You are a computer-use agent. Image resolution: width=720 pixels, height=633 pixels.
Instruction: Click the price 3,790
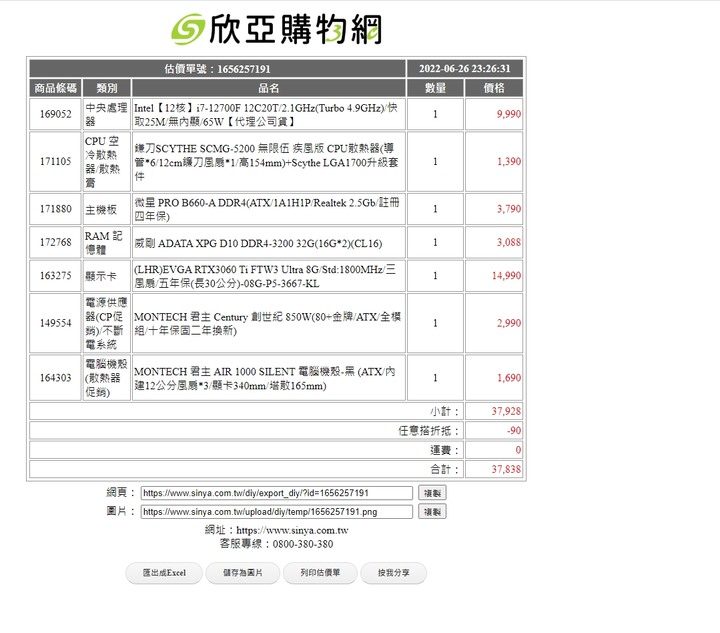click(x=508, y=209)
